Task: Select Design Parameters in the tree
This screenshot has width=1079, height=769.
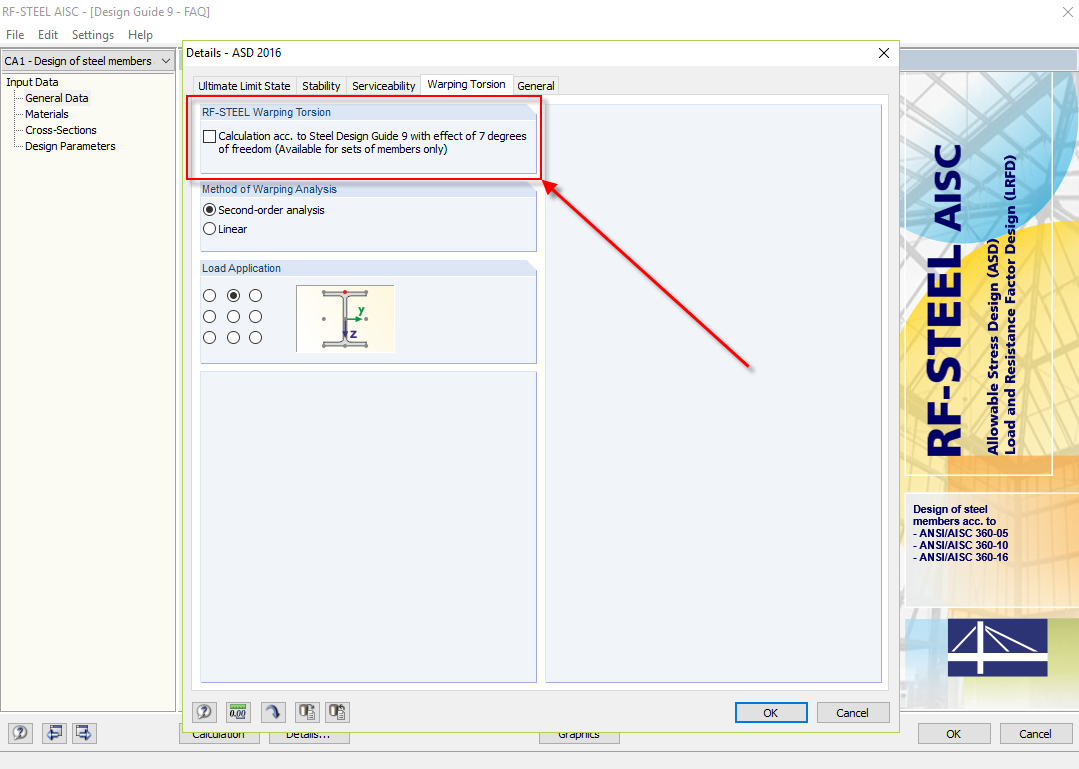Action: (x=70, y=146)
